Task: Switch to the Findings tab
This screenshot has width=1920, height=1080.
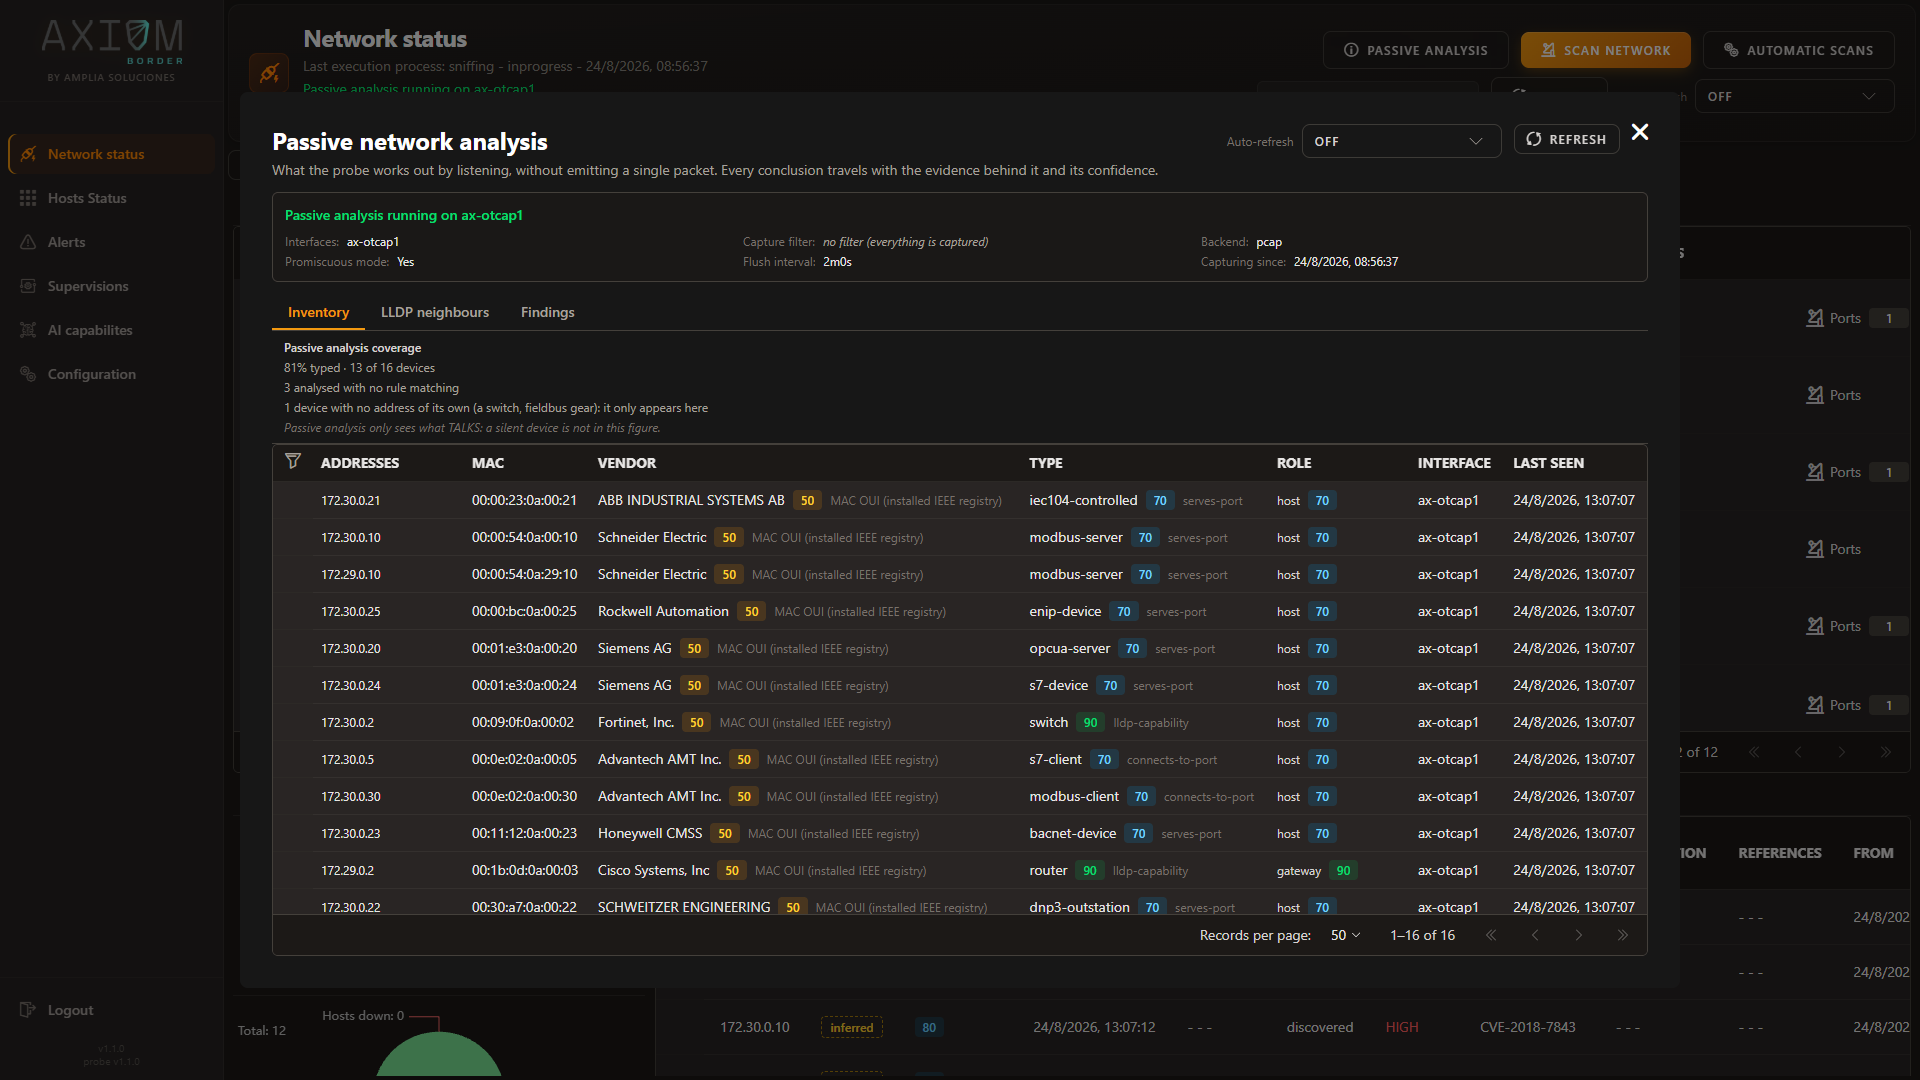Action: tap(548, 312)
